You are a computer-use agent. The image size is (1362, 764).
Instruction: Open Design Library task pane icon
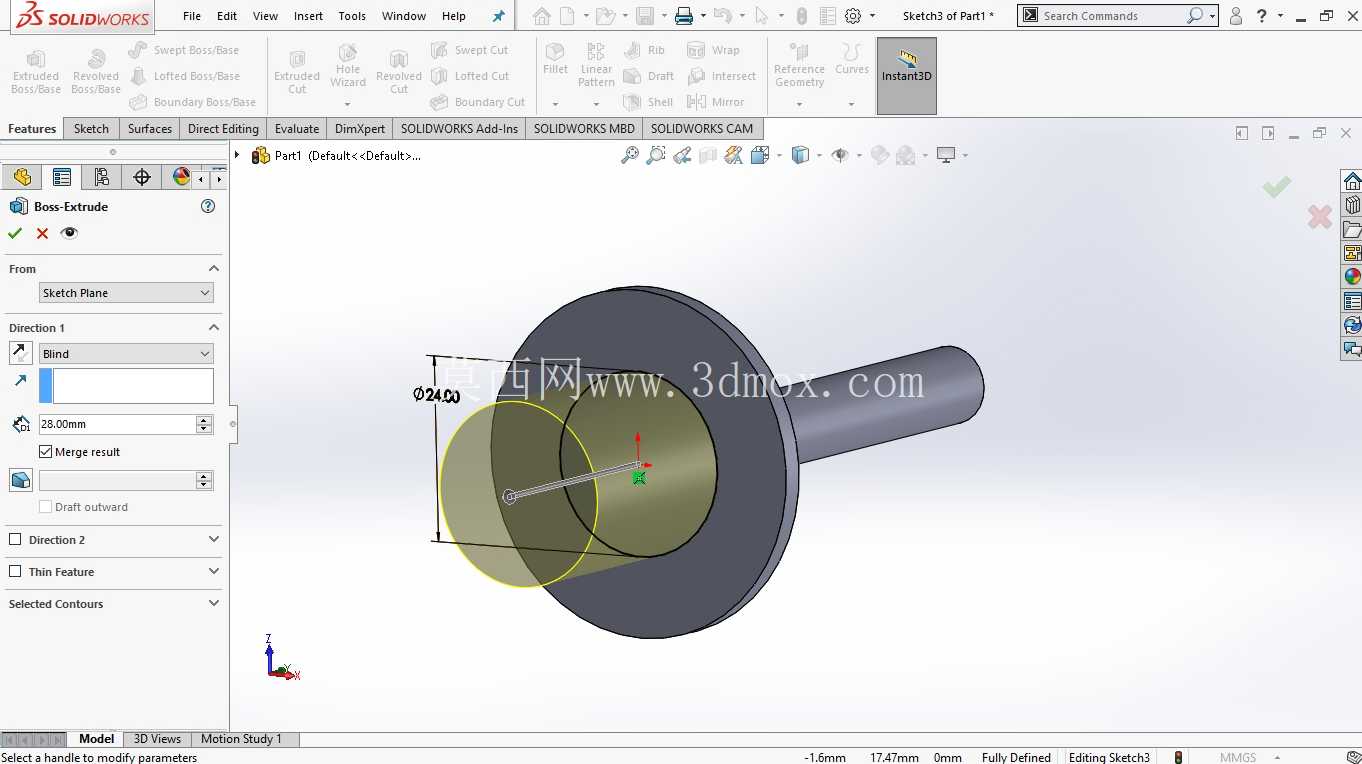tap(1352, 205)
